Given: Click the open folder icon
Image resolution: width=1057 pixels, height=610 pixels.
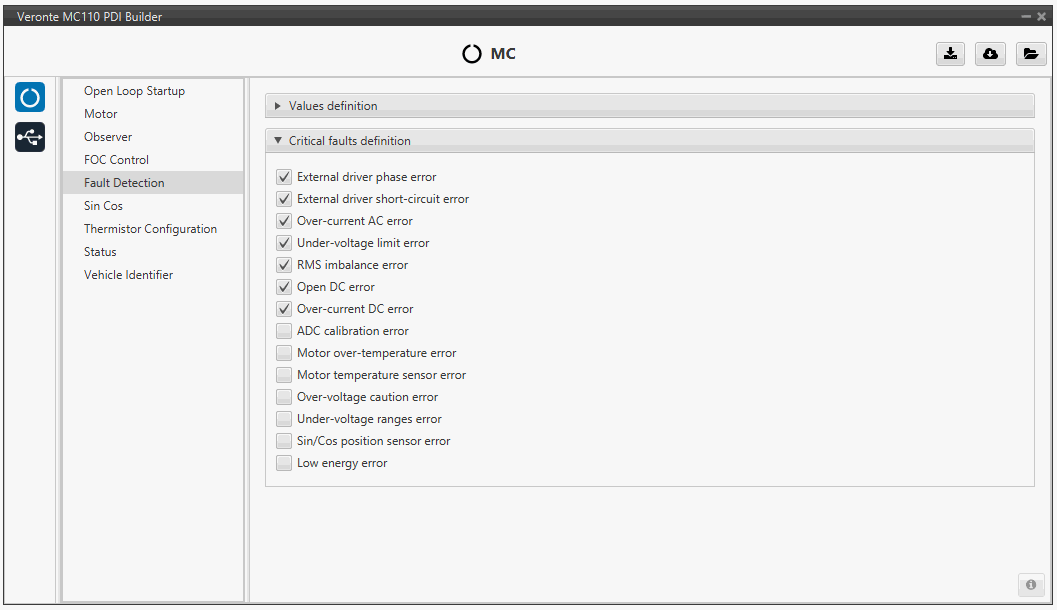Looking at the screenshot, I should (1031, 54).
